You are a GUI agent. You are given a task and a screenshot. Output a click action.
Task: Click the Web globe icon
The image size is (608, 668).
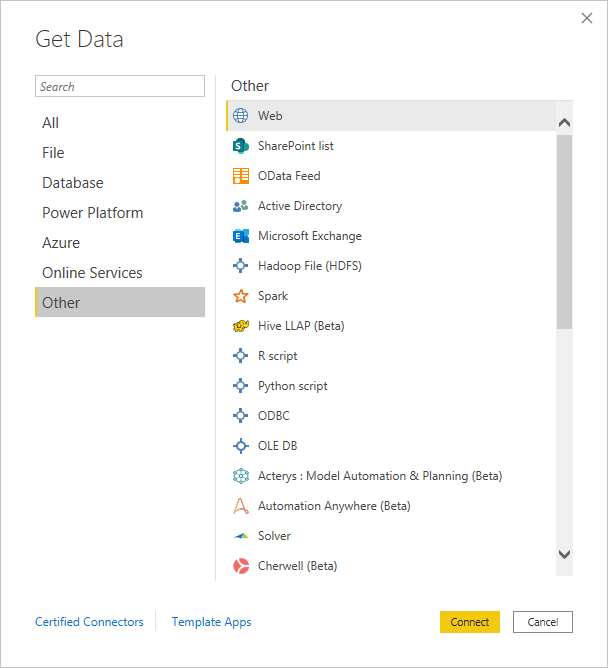point(241,115)
